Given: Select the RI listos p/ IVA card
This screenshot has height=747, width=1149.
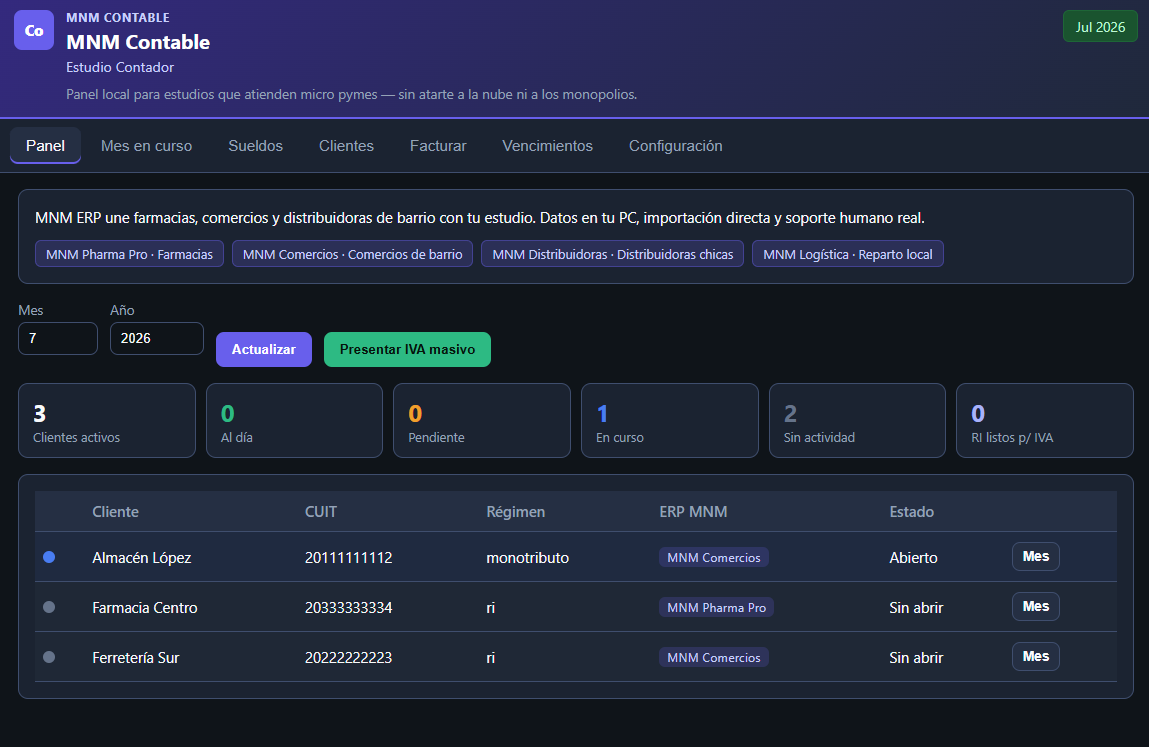Looking at the screenshot, I should pyautogui.click(x=1045, y=421).
